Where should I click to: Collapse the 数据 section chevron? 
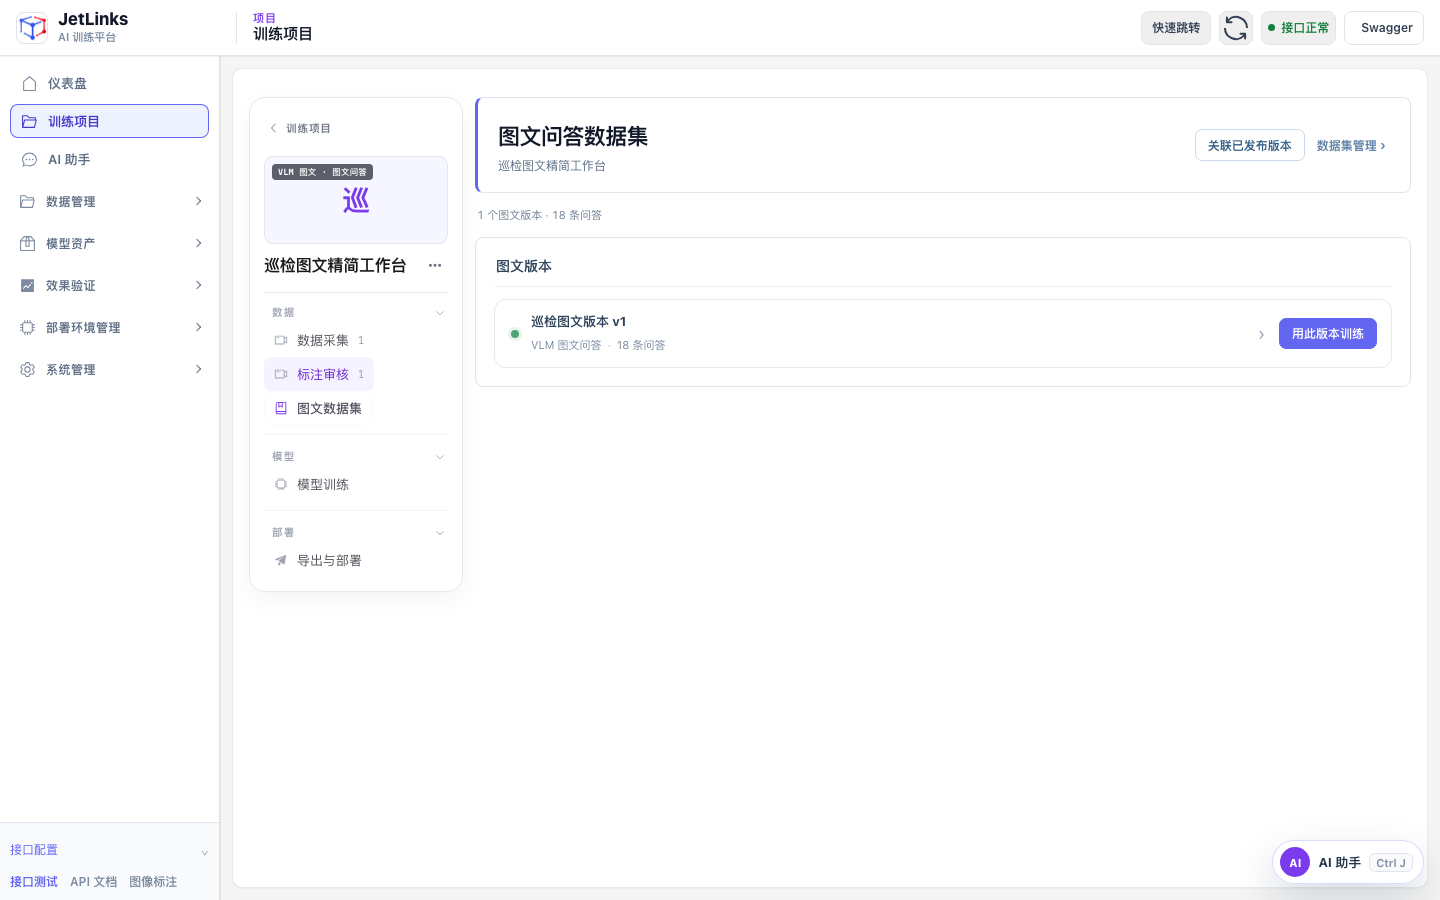point(440,313)
